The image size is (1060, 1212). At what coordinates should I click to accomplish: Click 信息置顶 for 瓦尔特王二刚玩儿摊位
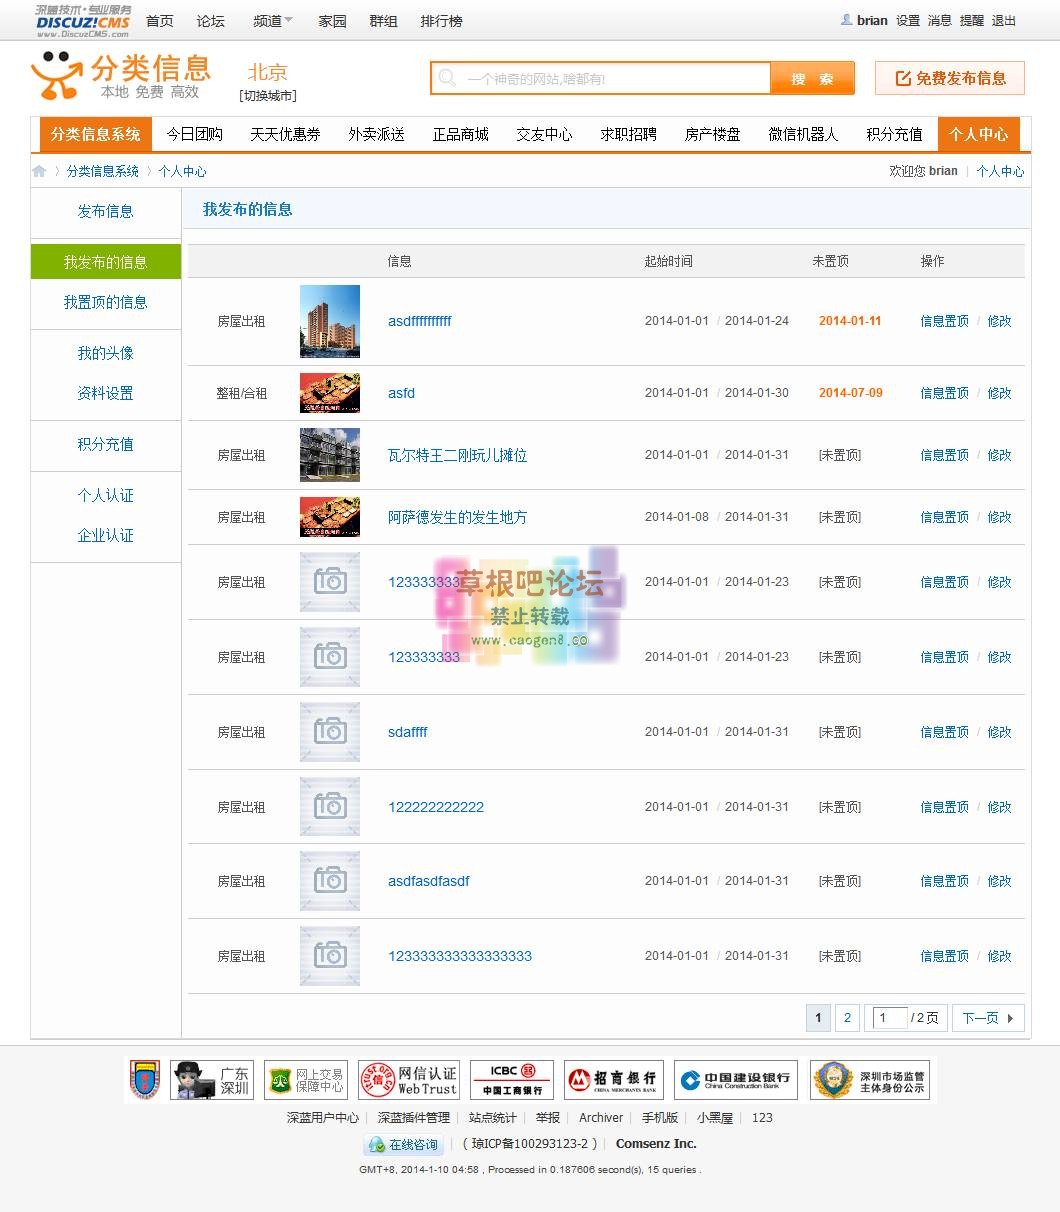(943, 454)
